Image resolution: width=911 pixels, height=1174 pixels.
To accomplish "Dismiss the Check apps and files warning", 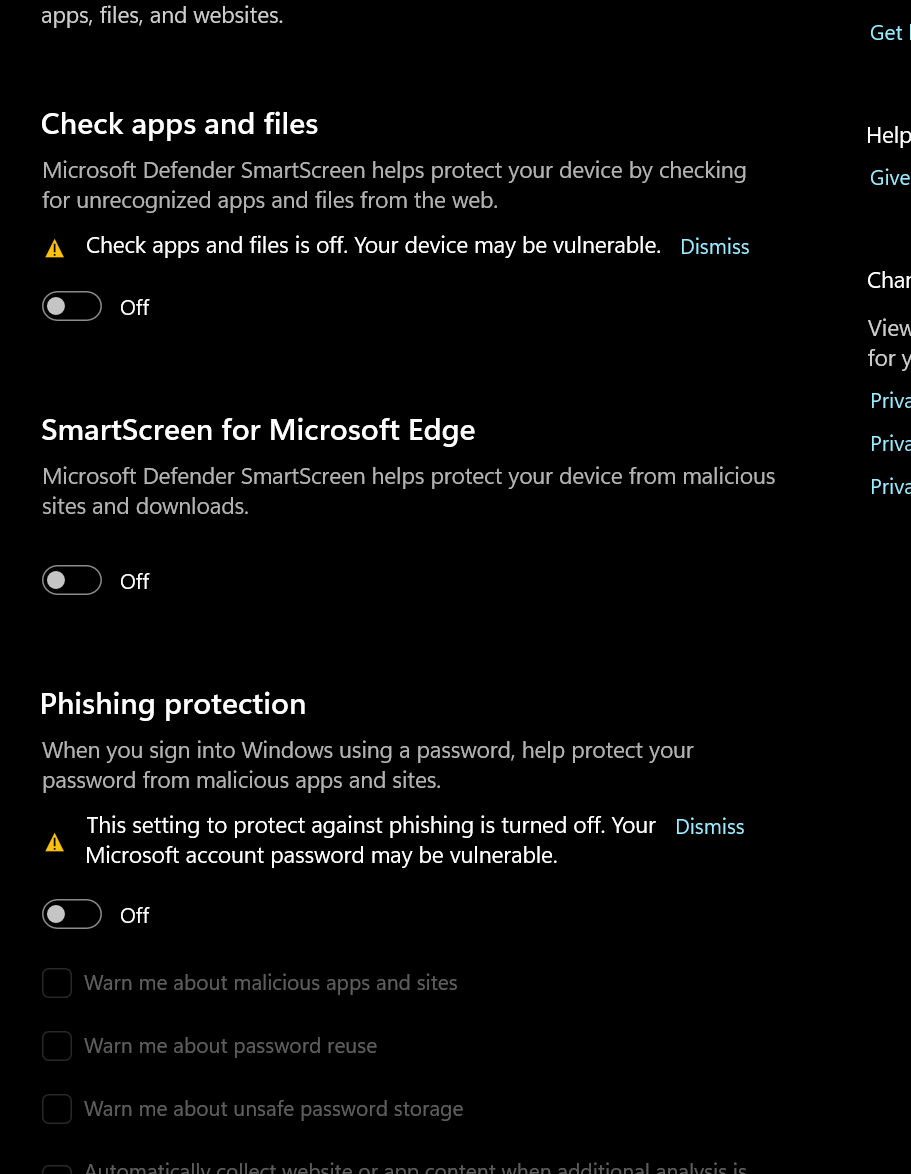I will [714, 247].
